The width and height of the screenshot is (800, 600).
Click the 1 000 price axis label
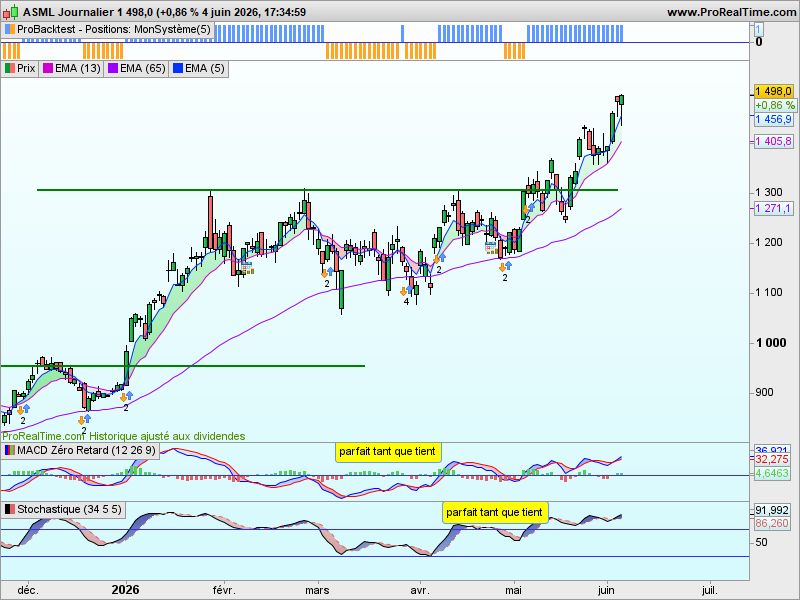tap(771, 343)
